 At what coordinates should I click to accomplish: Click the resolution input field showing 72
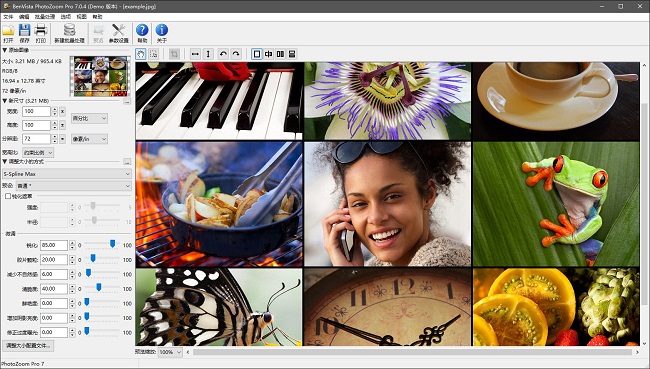[x=36, y=139]
